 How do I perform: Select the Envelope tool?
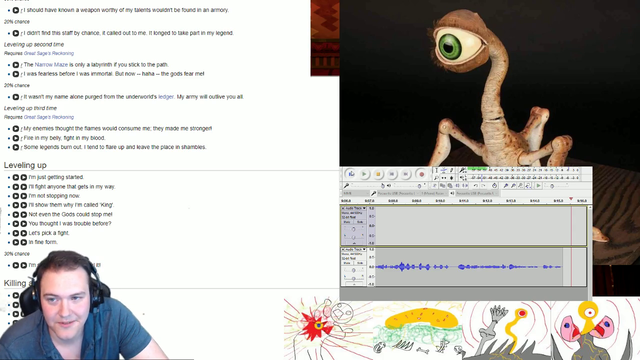[x=444, y=171]
